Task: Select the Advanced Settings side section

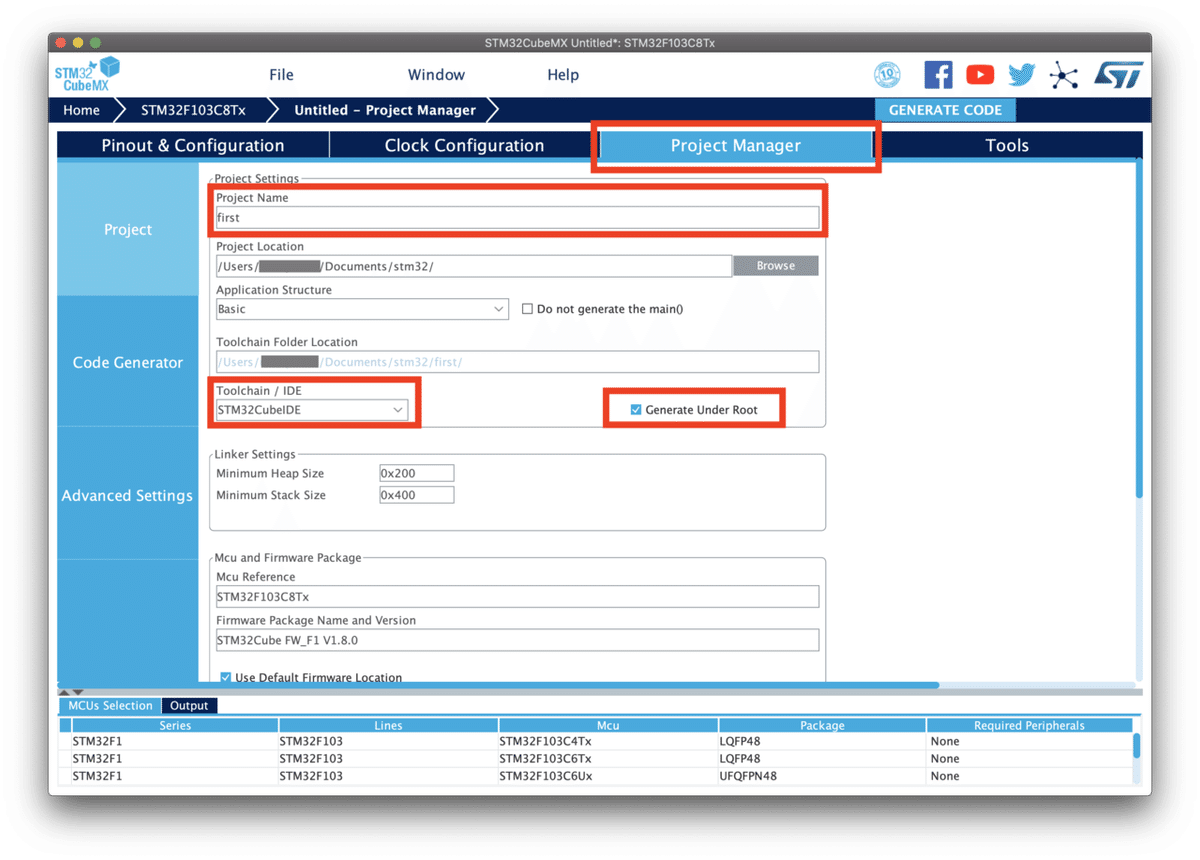Action: click(128, 495)
